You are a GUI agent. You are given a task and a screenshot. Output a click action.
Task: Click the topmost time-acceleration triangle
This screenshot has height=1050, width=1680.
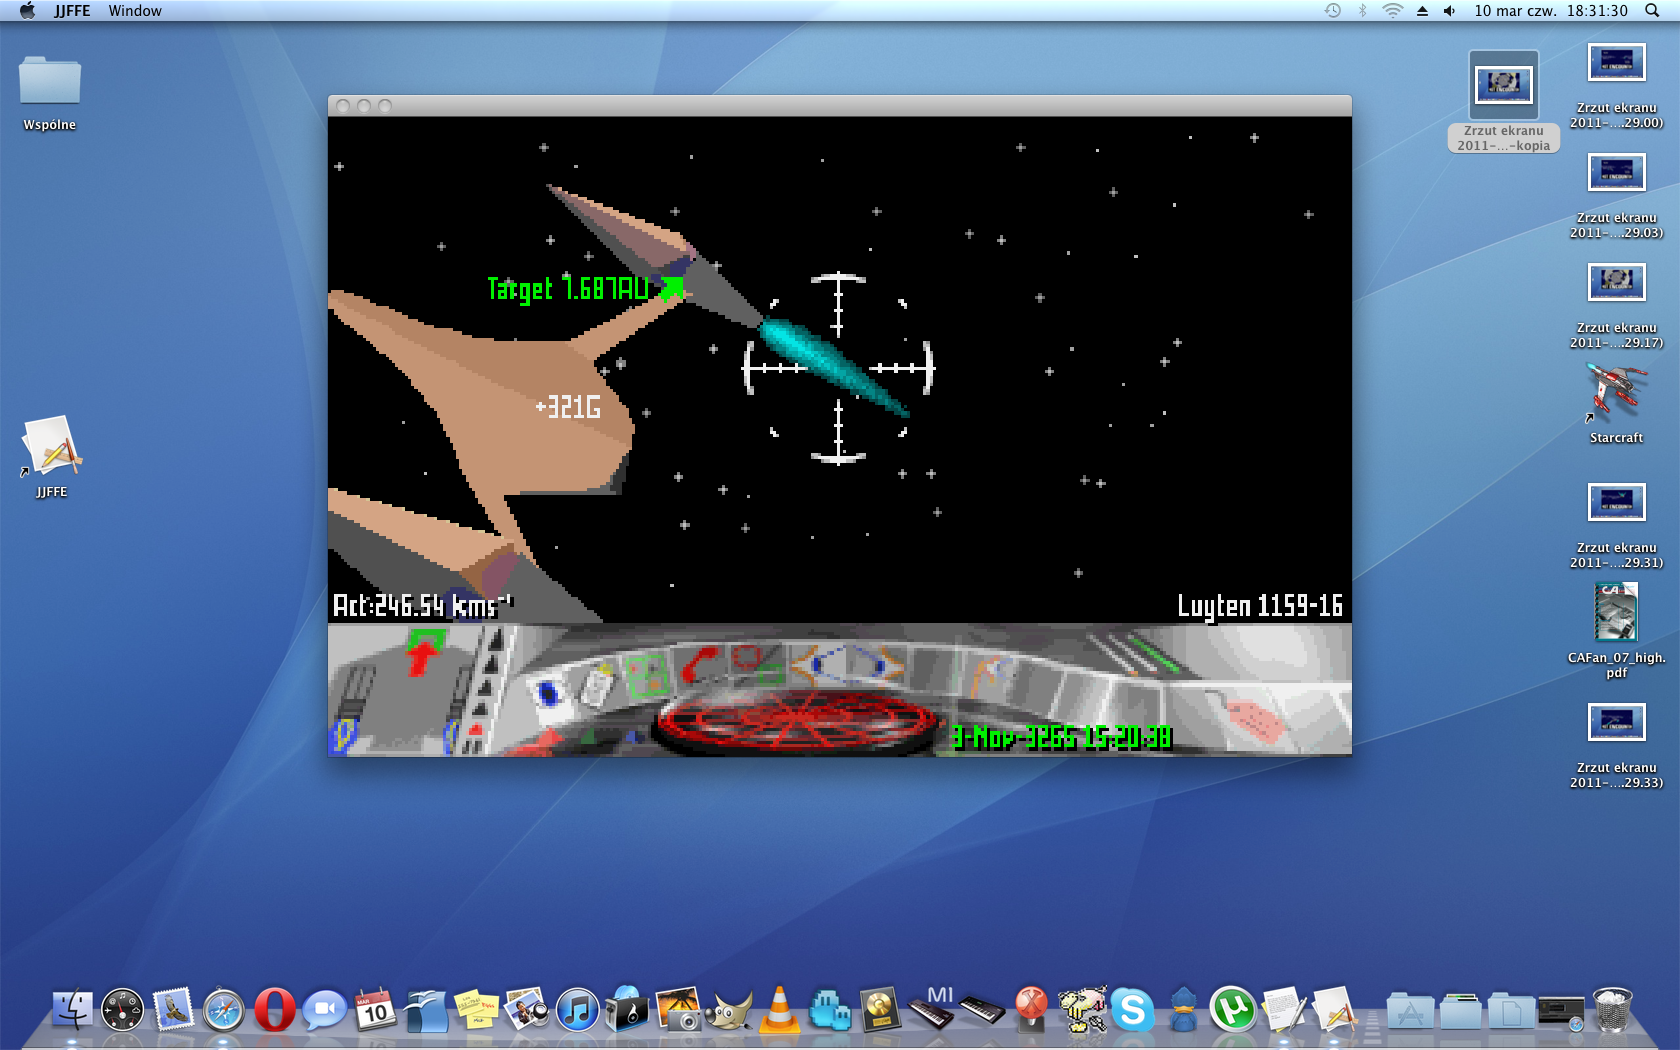(x=494, y=642)
